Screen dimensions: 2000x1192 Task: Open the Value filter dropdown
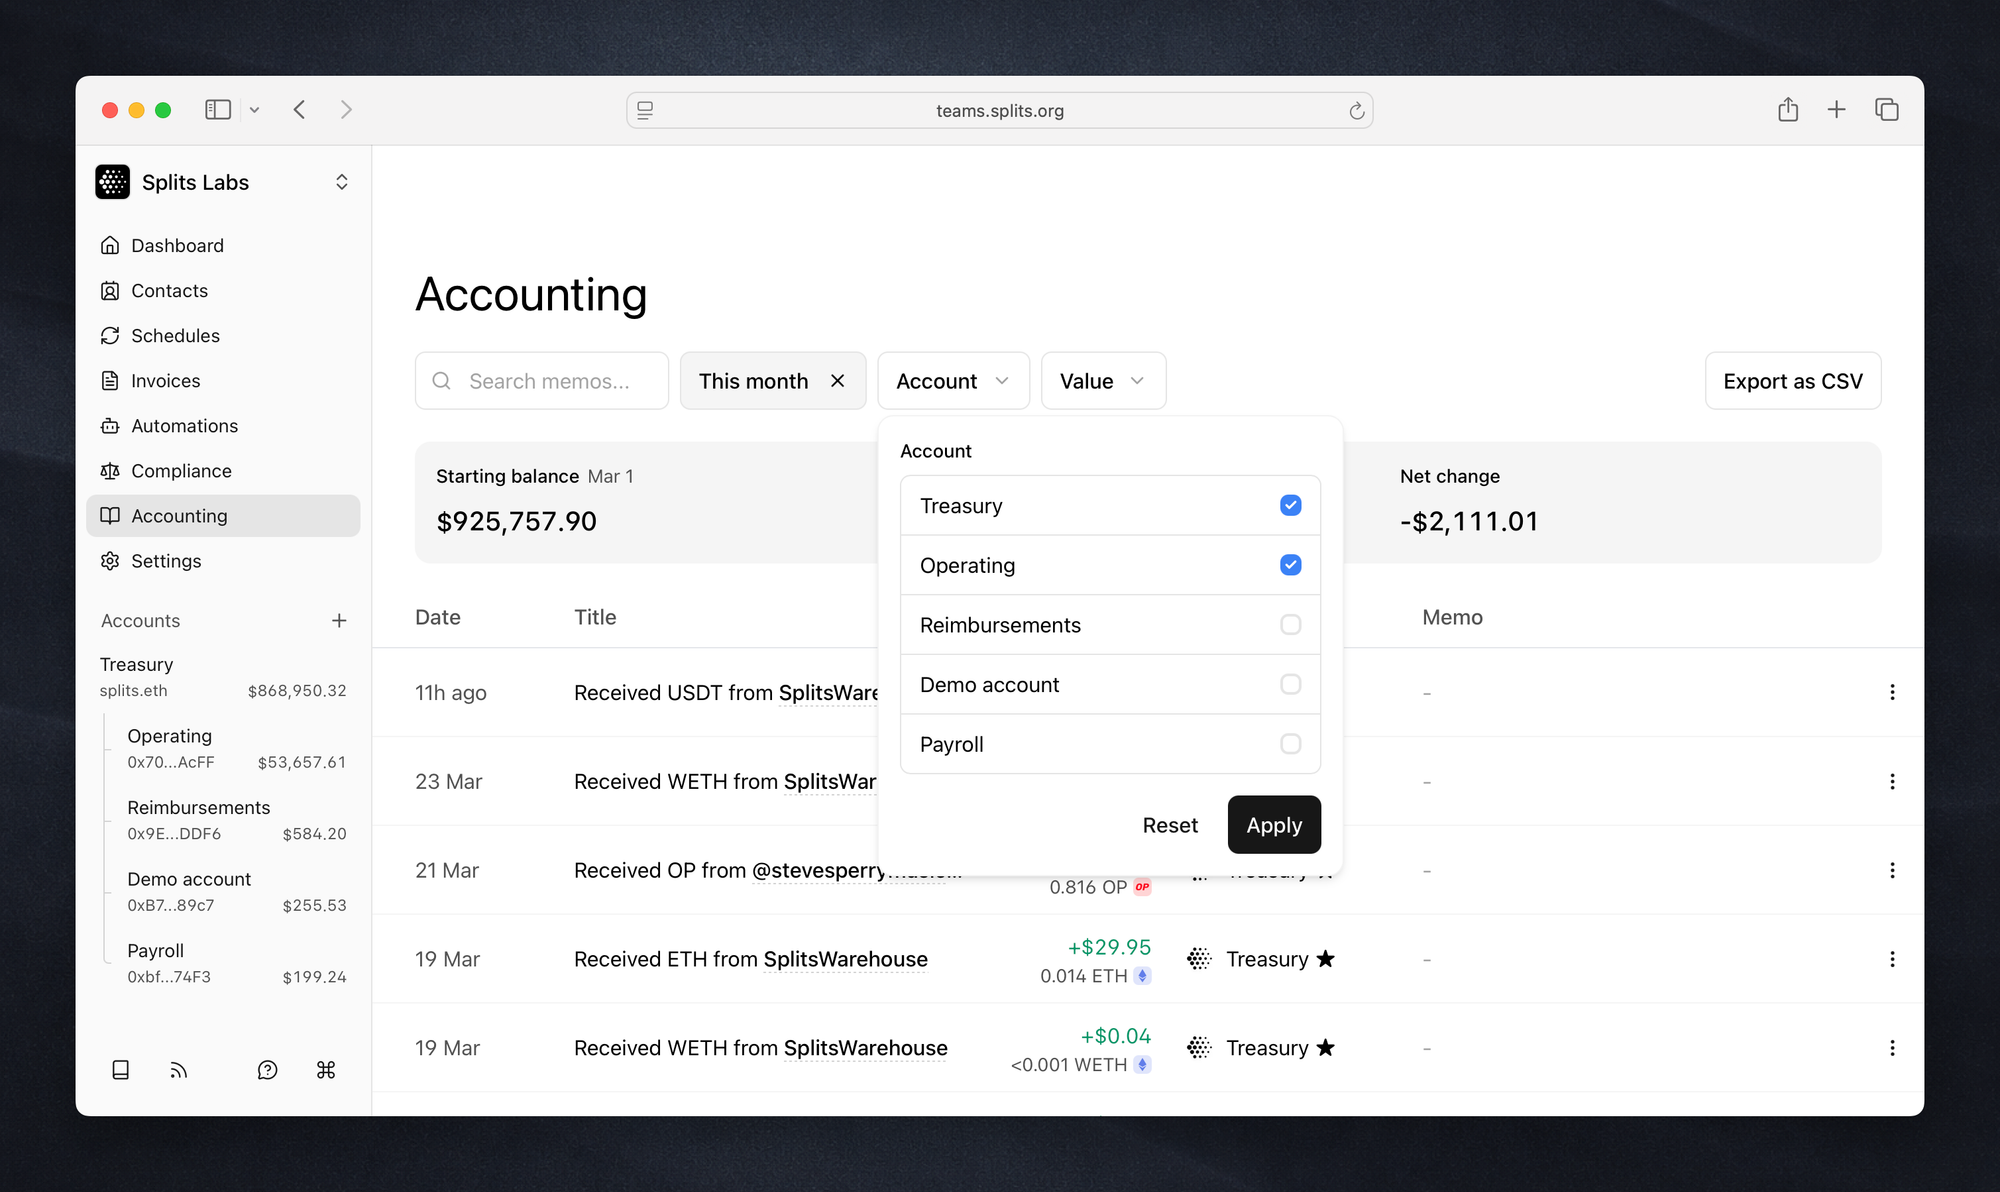(1102, 381)
